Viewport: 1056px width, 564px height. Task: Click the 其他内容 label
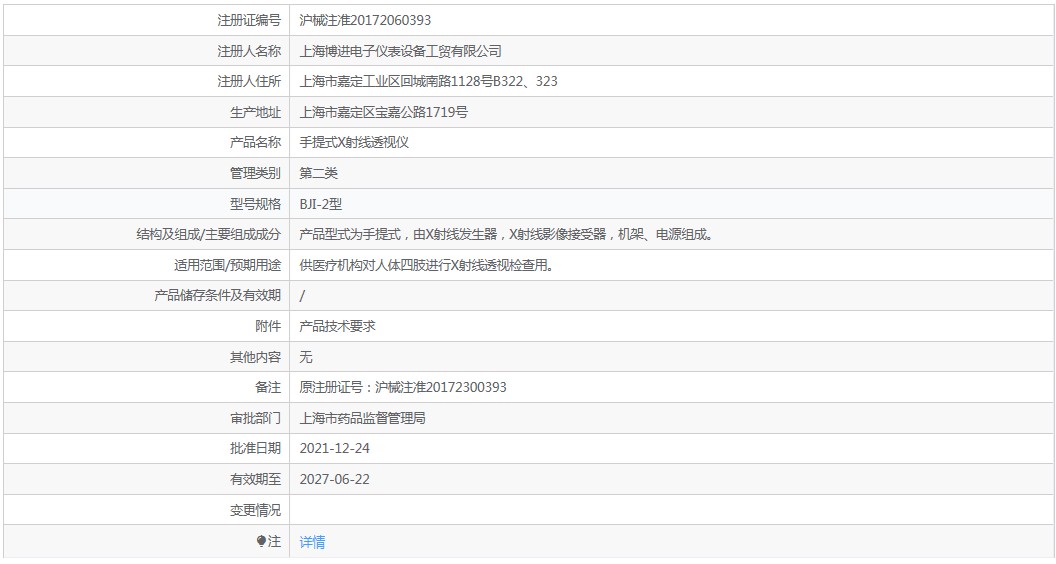pos(255,357)
